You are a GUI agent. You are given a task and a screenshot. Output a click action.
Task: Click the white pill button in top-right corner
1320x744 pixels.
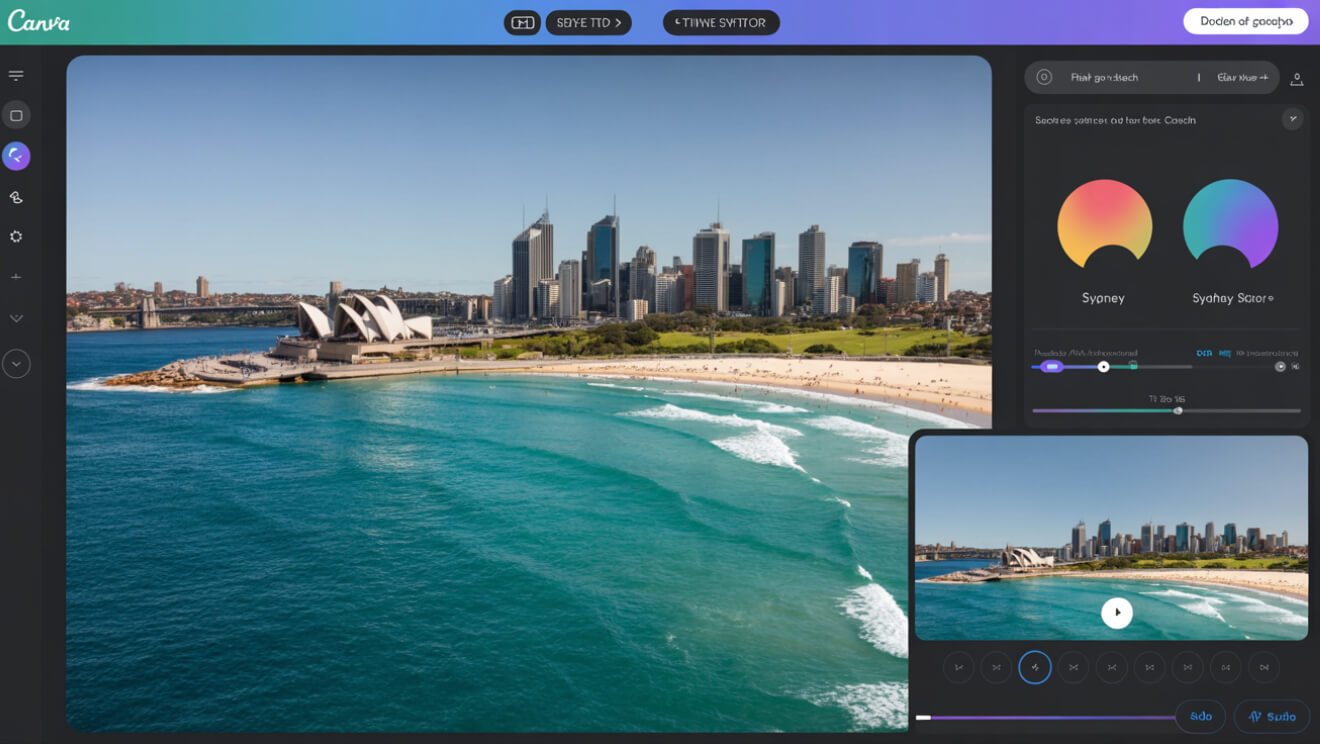1245,21
